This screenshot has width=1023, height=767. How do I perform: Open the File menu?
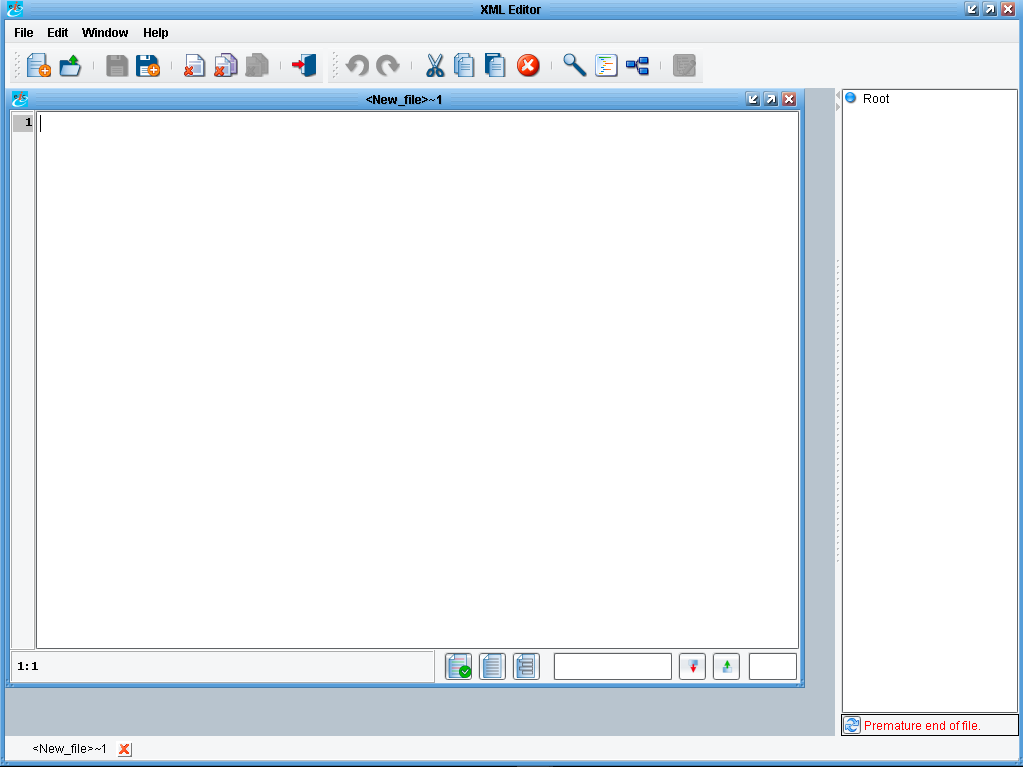click(x=23, y=33)
